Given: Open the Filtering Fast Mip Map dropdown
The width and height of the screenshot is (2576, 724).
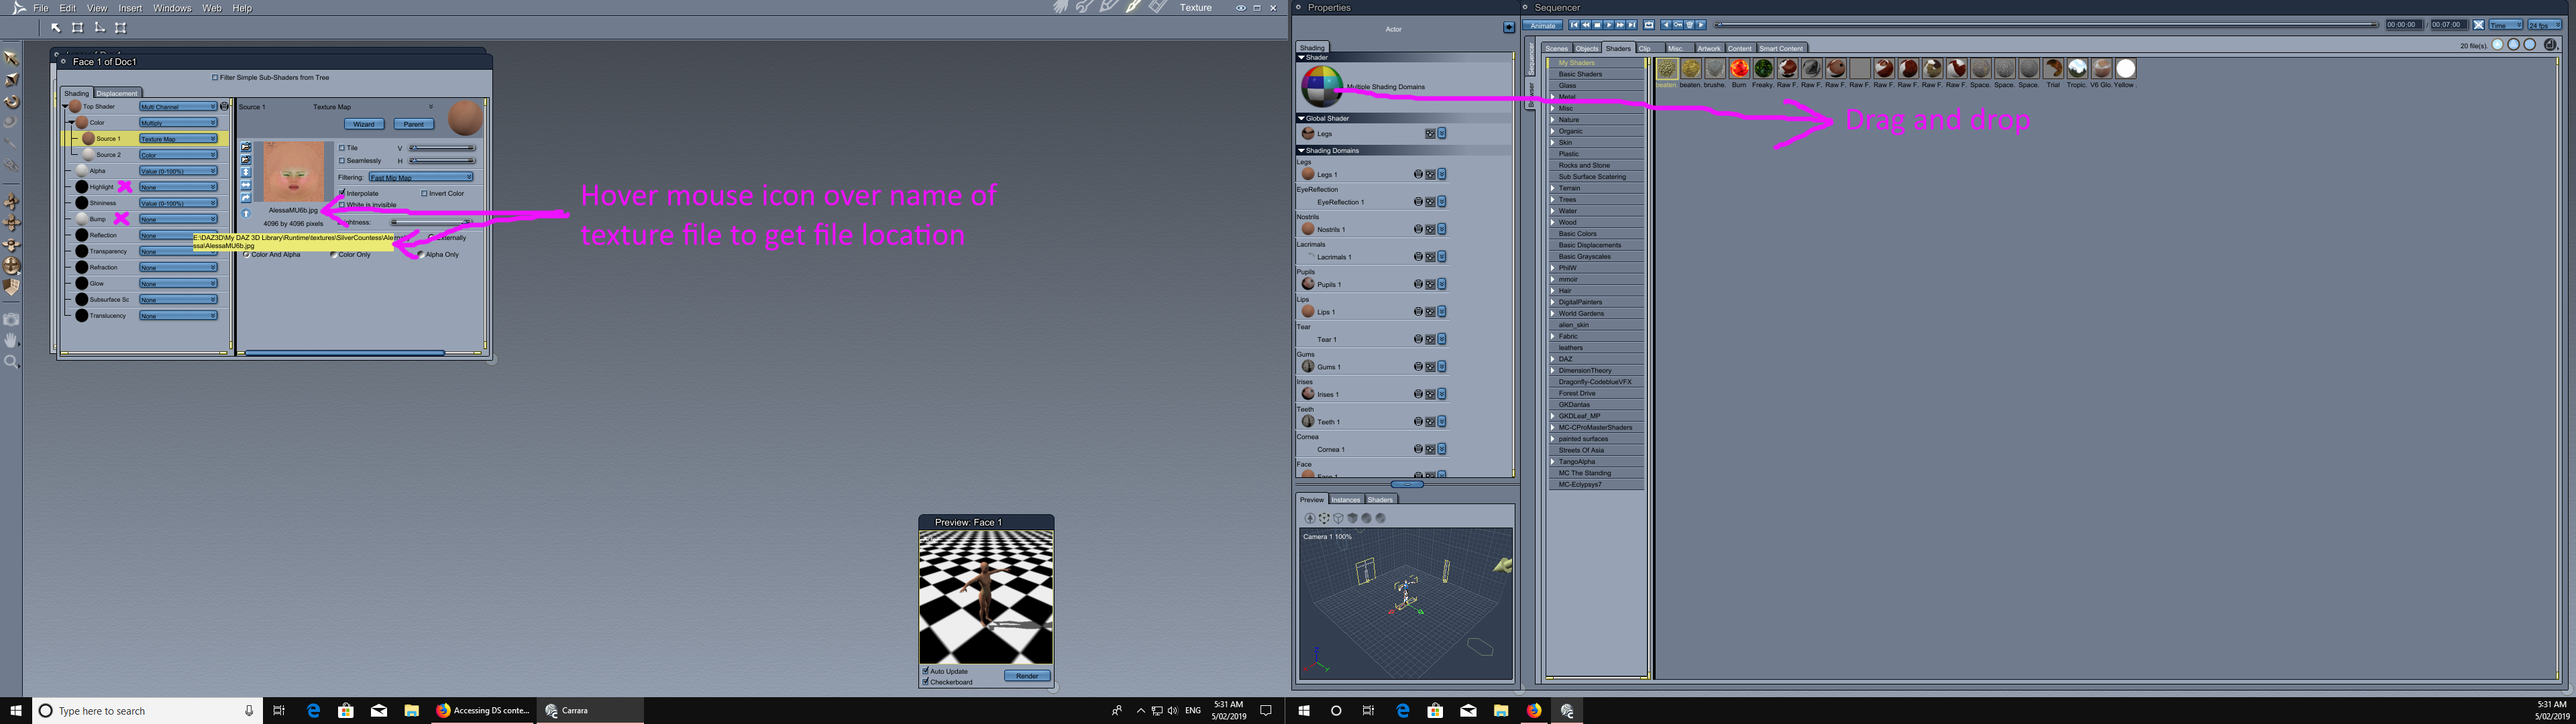Looking at the screenshot, I should (x=421, y=177).
